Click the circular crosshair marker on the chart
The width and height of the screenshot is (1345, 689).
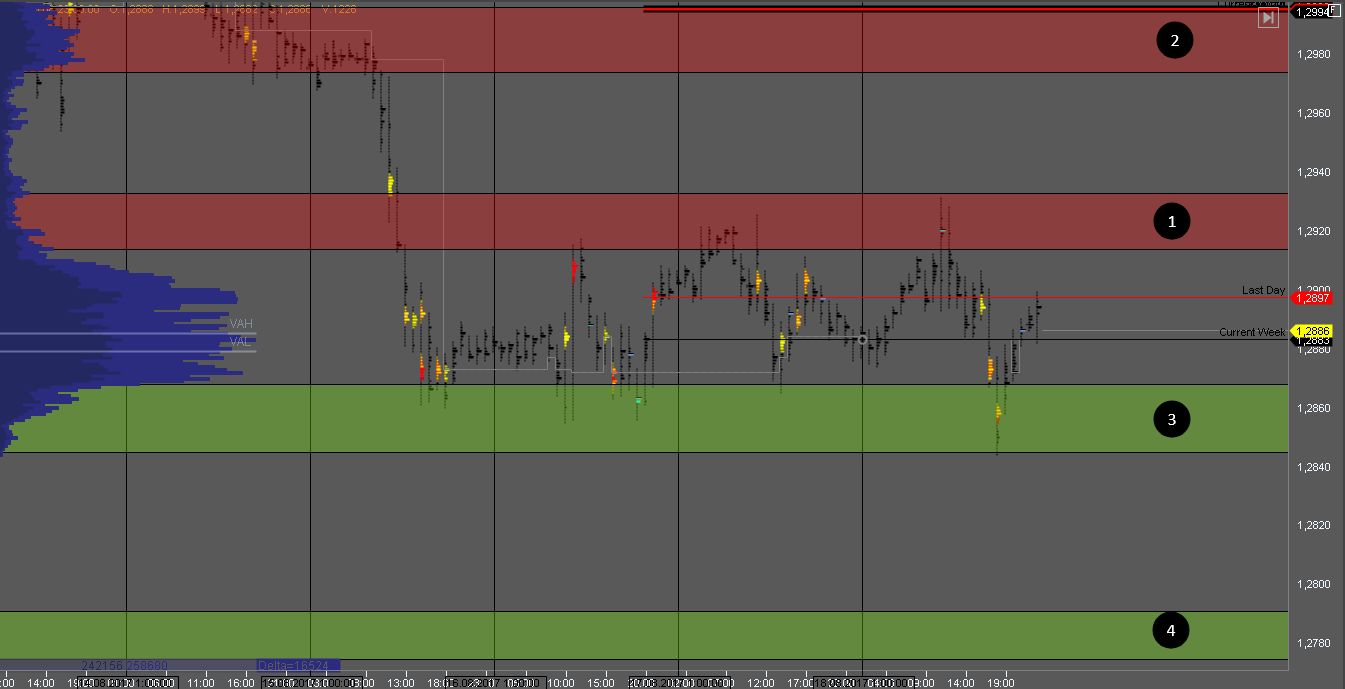863,340
